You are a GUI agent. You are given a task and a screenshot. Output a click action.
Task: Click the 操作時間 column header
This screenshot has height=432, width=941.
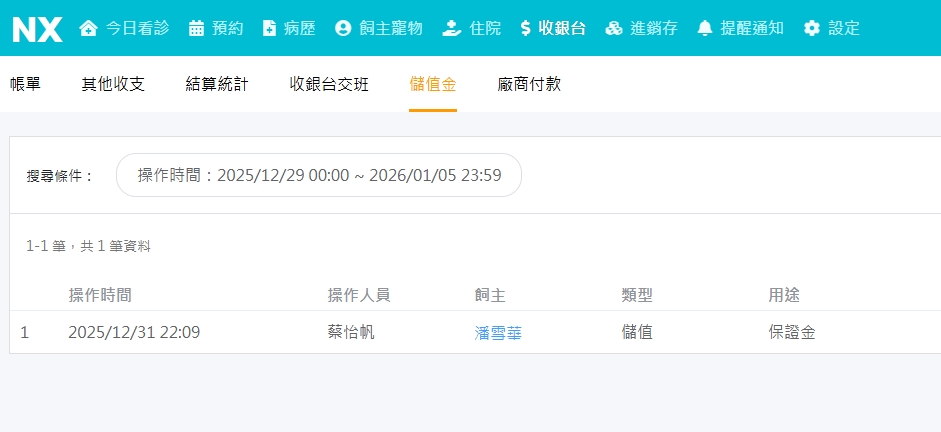click(100, 295)
